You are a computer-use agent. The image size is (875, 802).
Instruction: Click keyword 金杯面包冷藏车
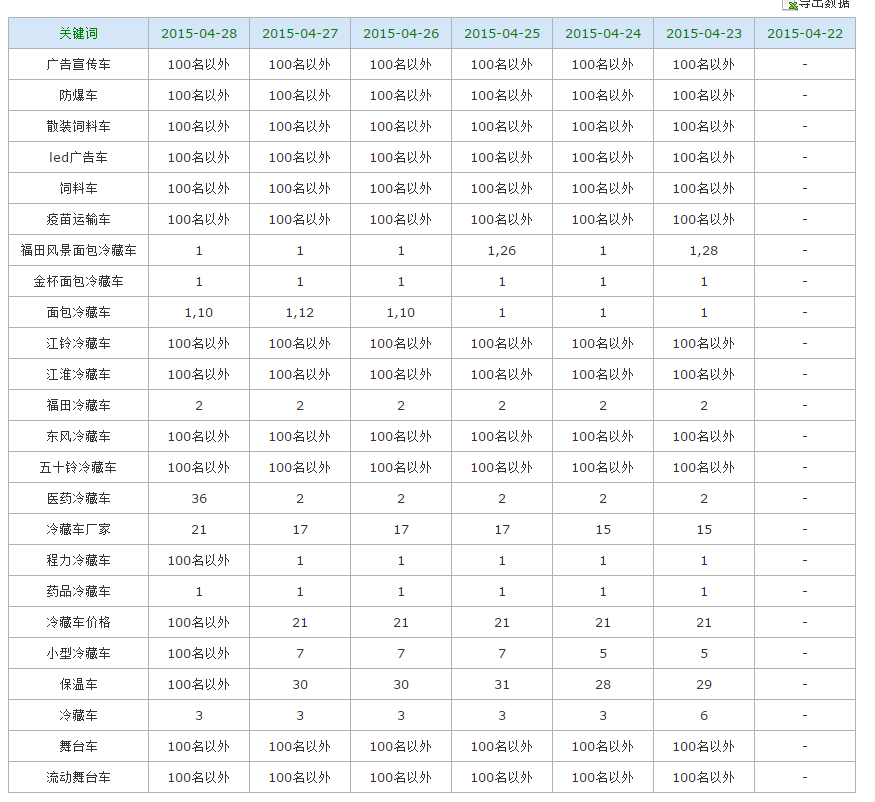pos(79,281)
